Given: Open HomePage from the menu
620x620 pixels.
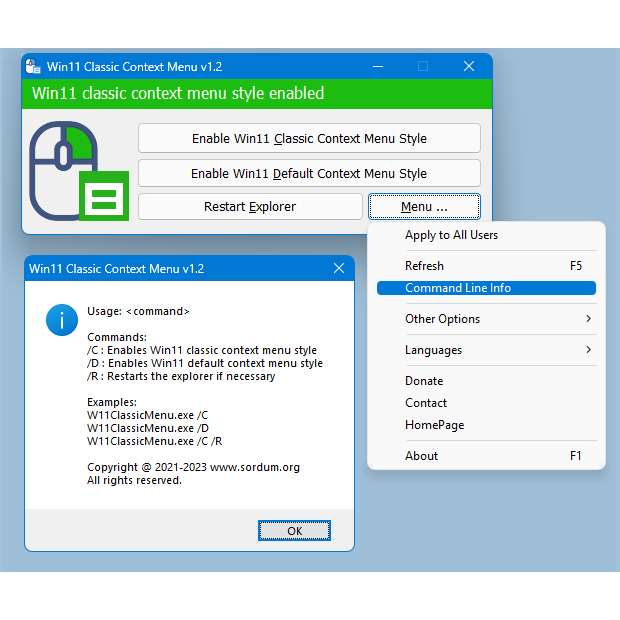Looking at the screenshot, I should pyautogui.click(x=486, y=425).
